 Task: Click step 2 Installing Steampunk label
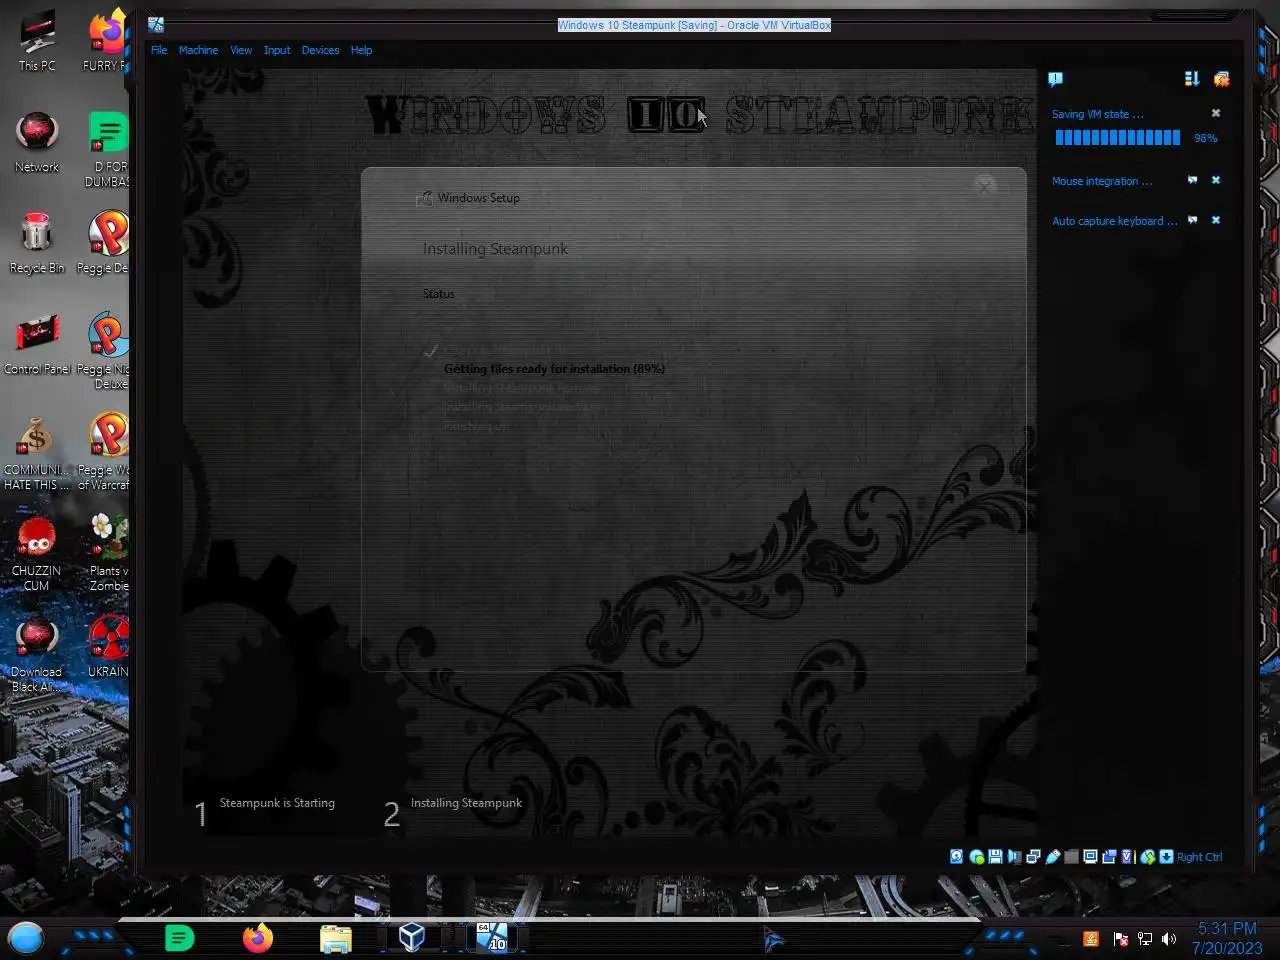(466, 803)
